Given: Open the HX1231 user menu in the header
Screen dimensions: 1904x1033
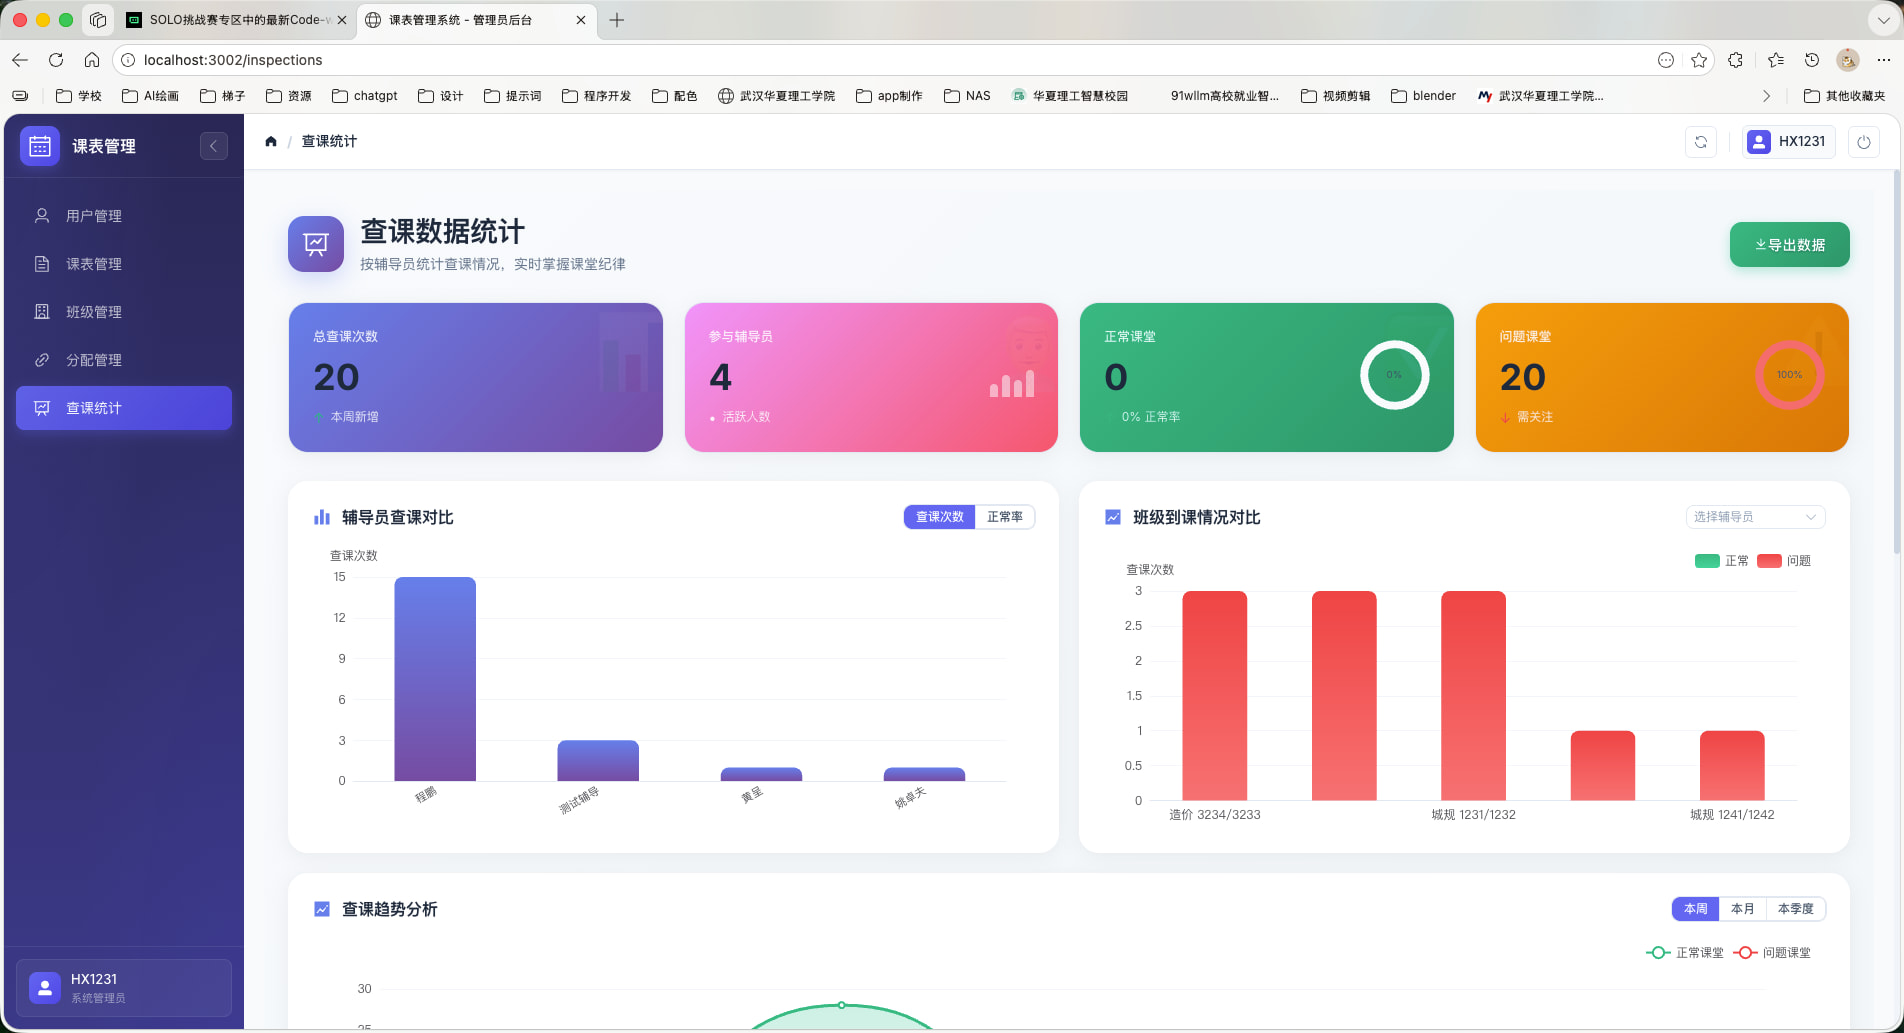Looking at the screenshot, I should (x=1788, y=142).
